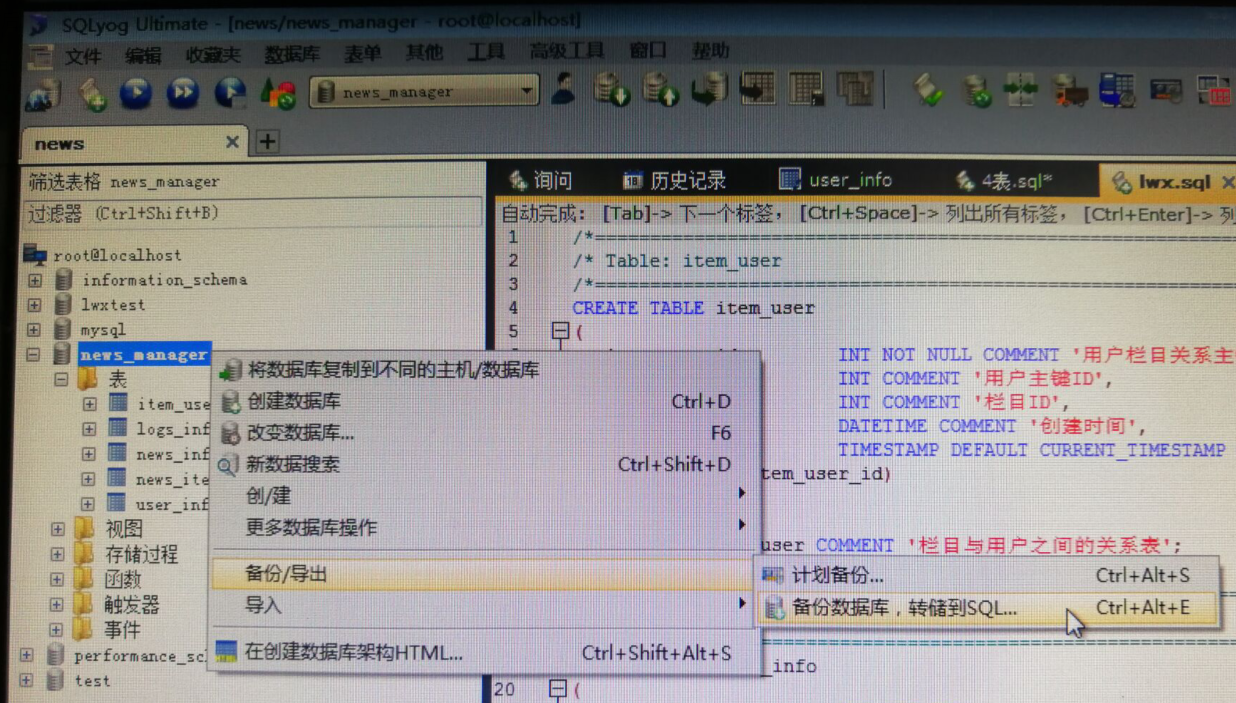Click the green arrows sync toolbar icon

(1022, 91)
